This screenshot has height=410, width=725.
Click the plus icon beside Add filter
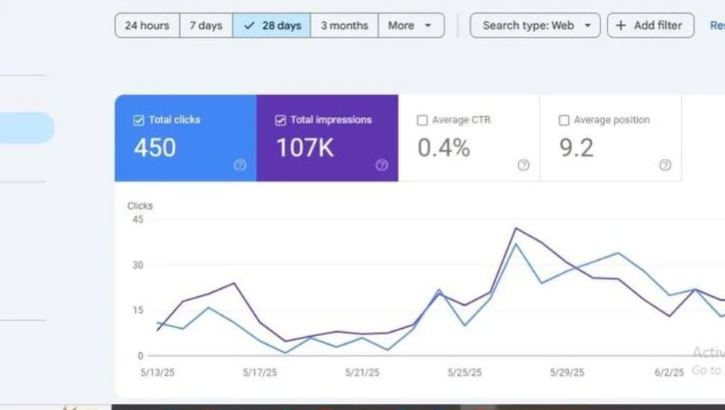(621, 26)
